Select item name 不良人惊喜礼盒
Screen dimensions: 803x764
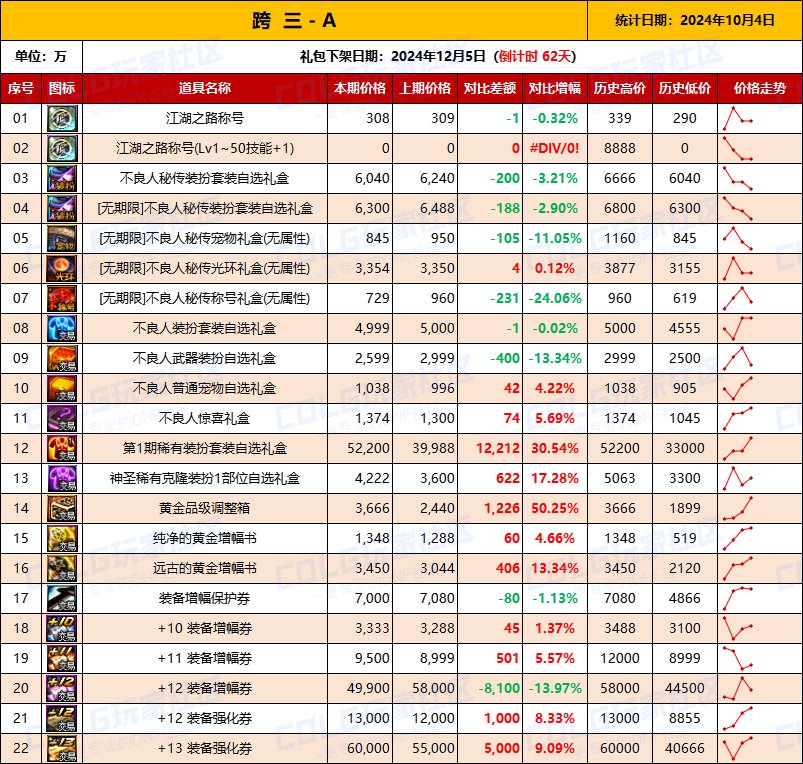pyautogui.click(x=205, y=418)
